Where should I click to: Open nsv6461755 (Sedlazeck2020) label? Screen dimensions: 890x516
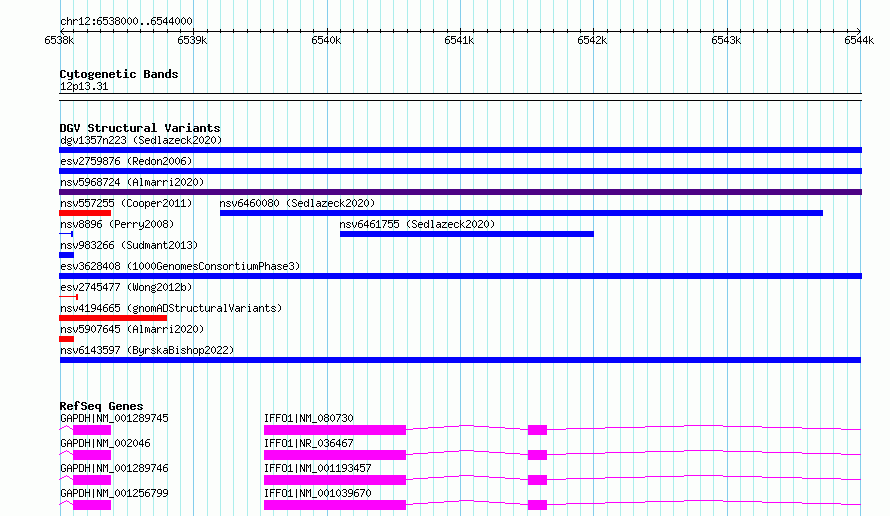click(x=417, y=224)
